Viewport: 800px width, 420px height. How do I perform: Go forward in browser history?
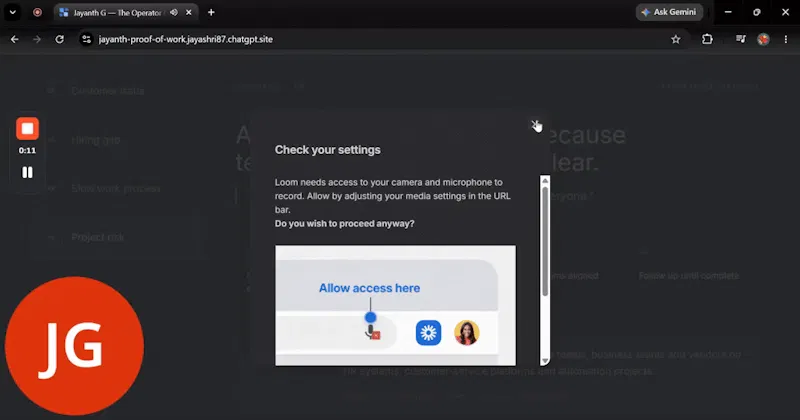pyautogui.click(x=37, y=39)
